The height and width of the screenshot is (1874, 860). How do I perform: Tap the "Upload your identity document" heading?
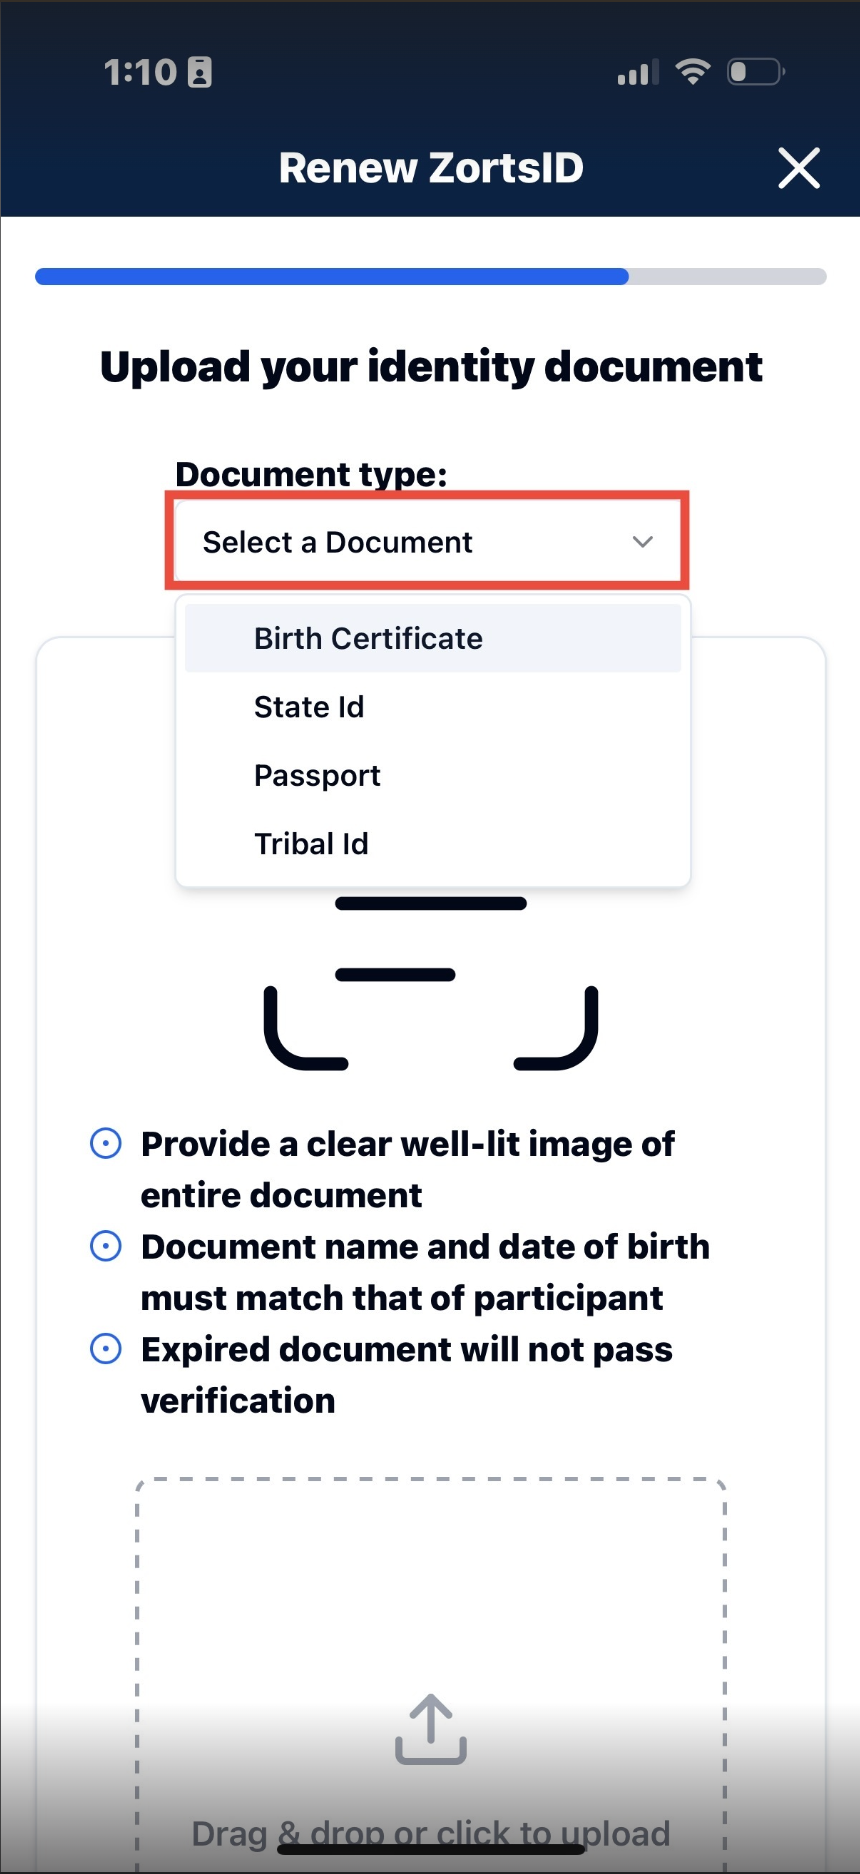431,367
